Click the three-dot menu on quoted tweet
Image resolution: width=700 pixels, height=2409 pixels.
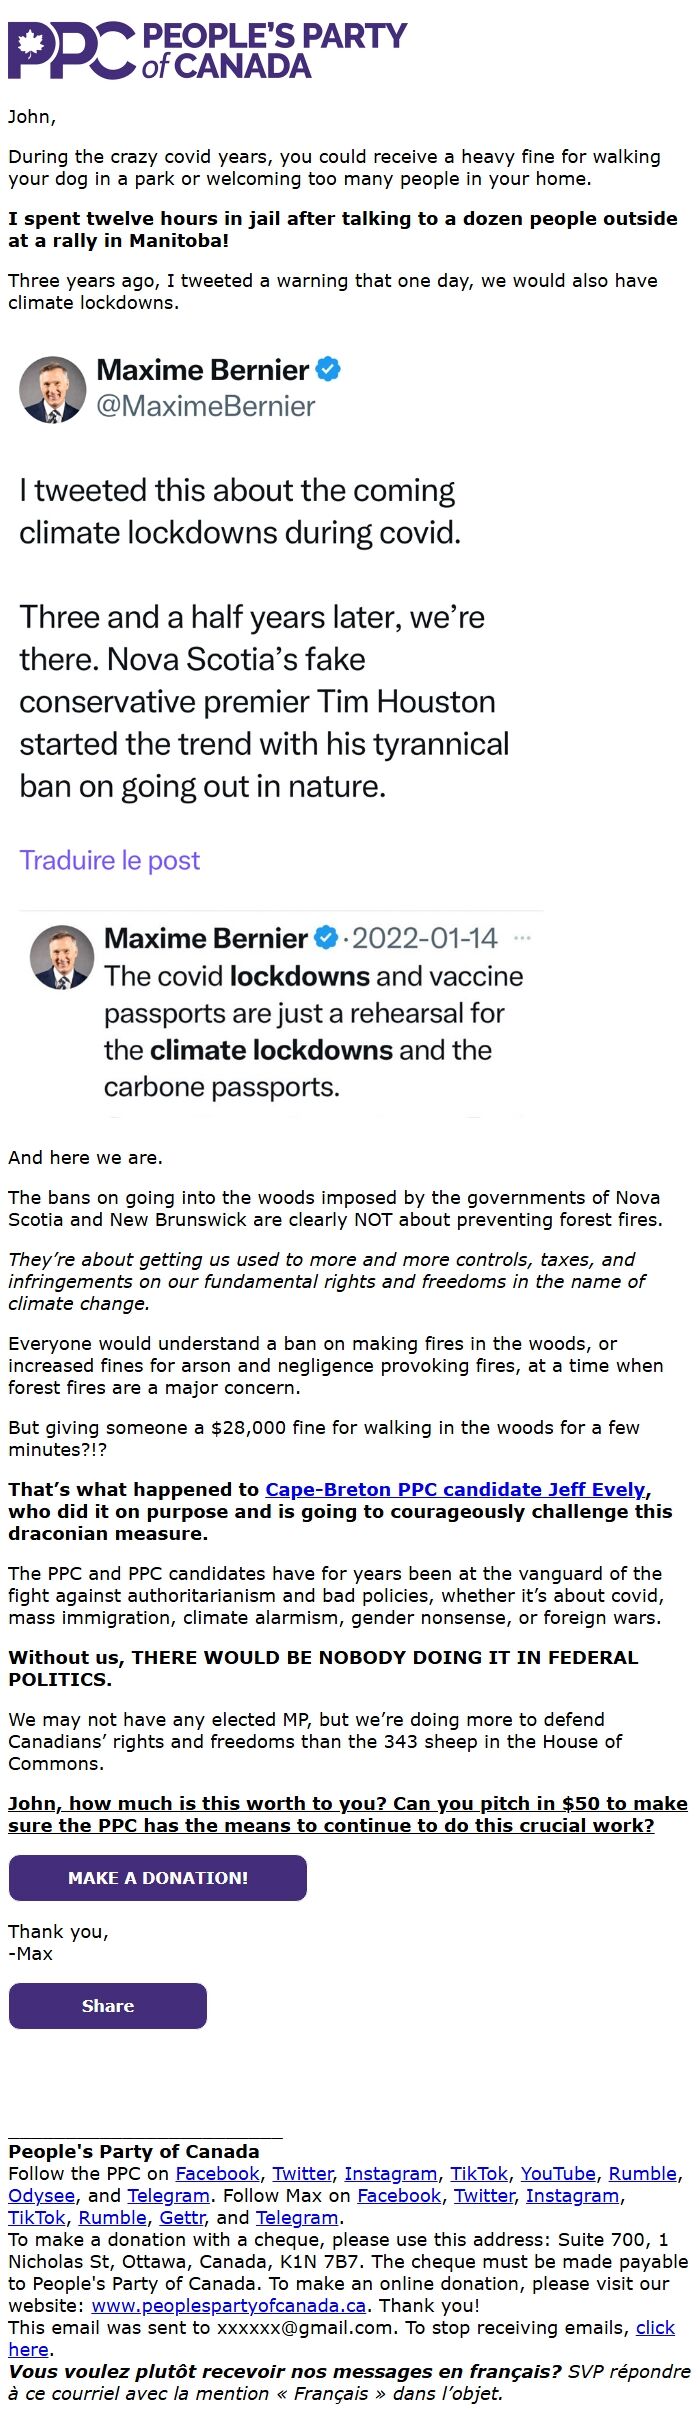[x=522, y=938]
